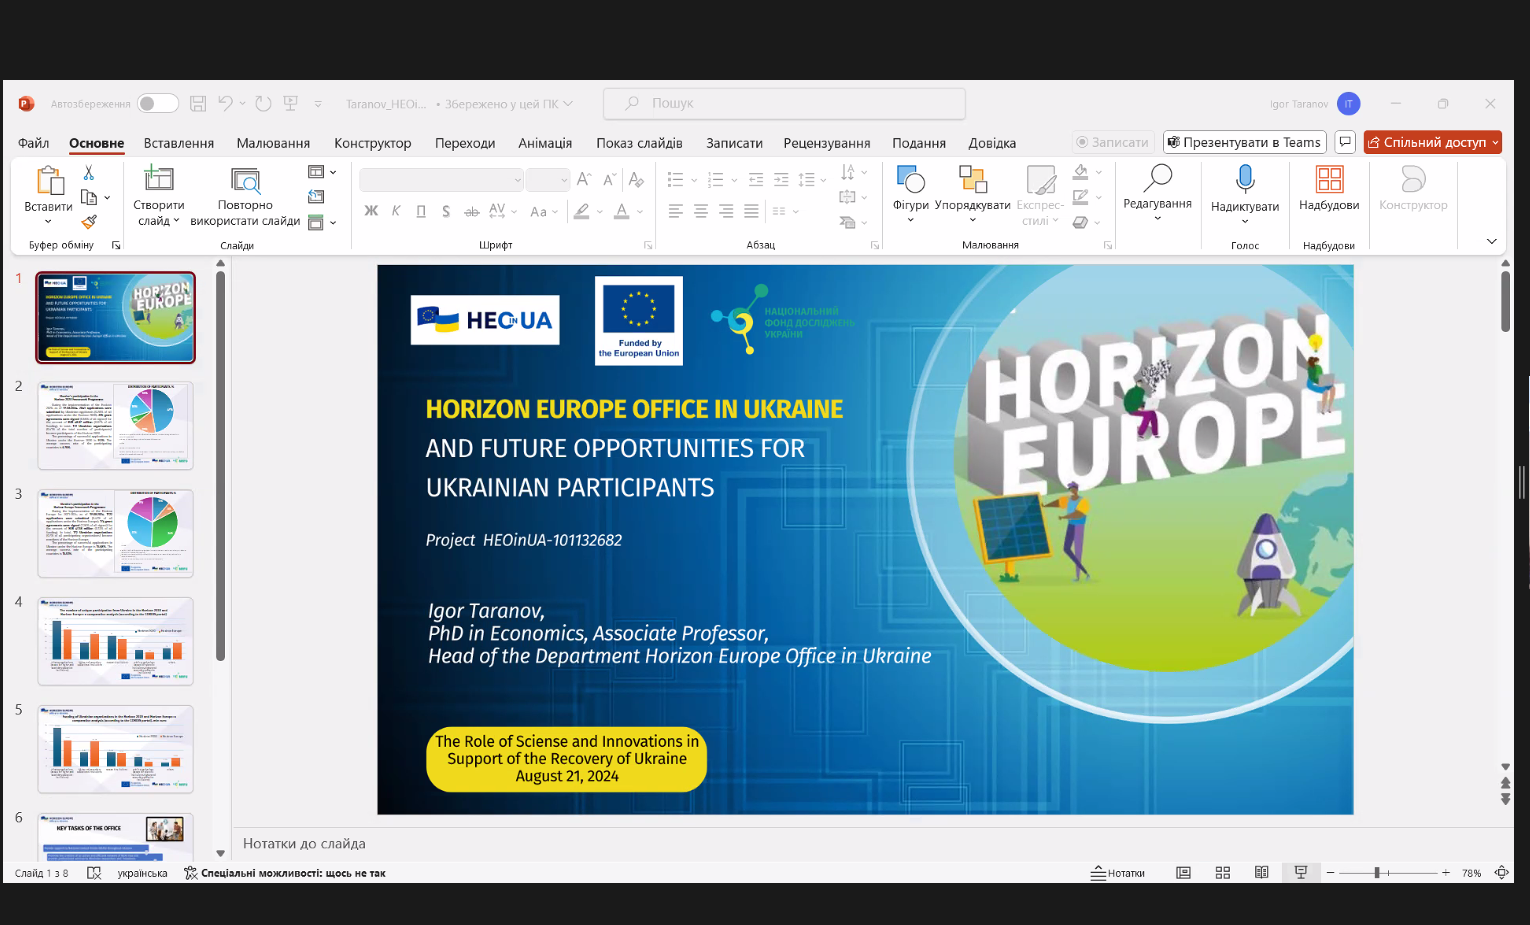Viewport: 1530px width, 925px height.
Task: Open Slide Sorter view icon
Action: pyautogui.click(x=1222, y=873)
